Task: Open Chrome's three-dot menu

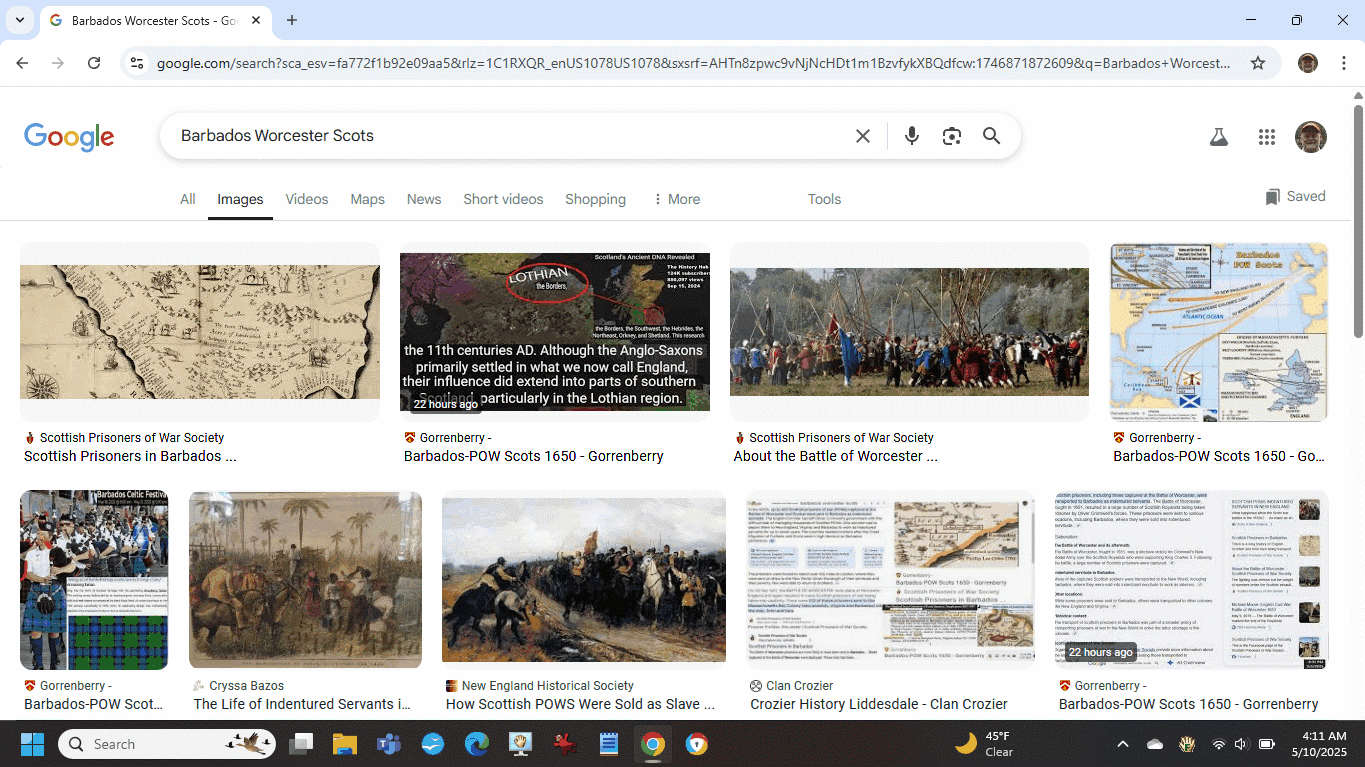Action: (x=1343, y=63)
